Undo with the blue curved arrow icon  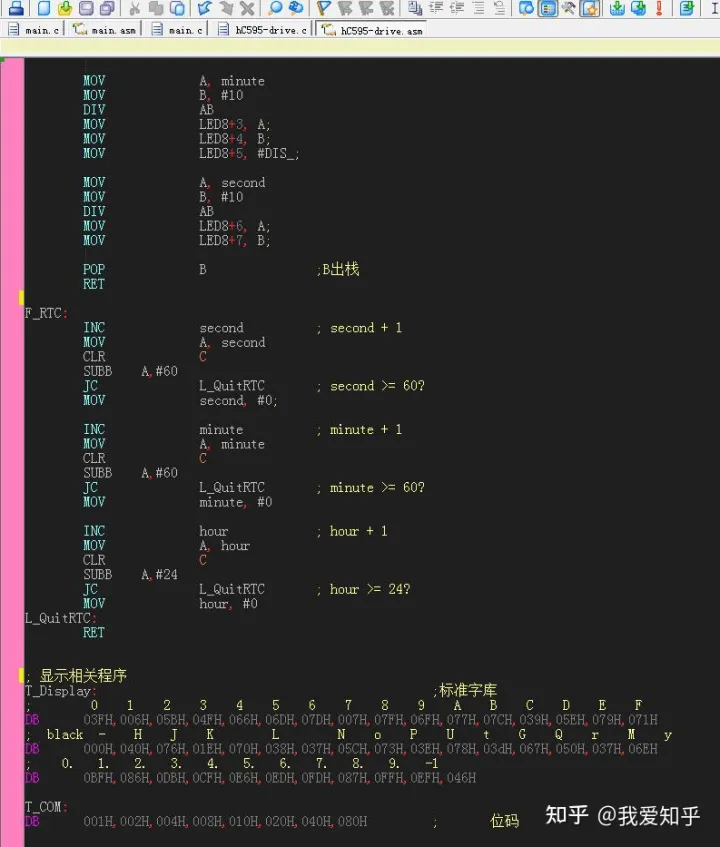[x=205, y=8]
